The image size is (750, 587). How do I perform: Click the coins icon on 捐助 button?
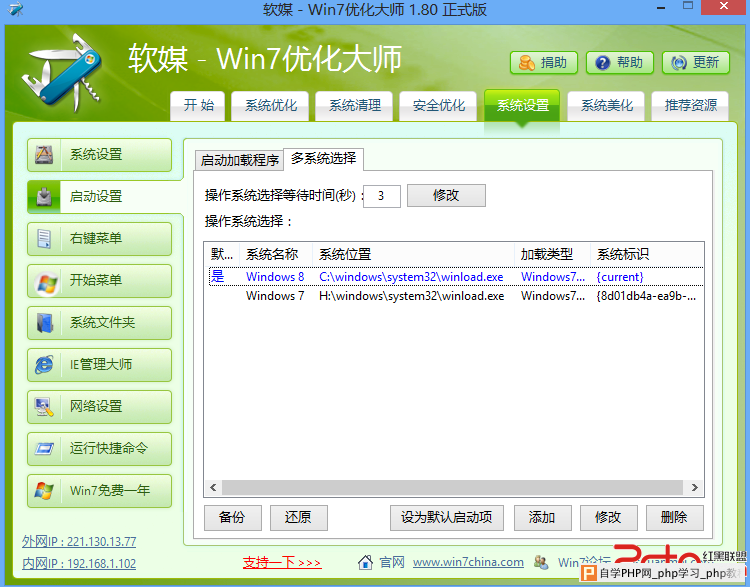coord(527,63)
